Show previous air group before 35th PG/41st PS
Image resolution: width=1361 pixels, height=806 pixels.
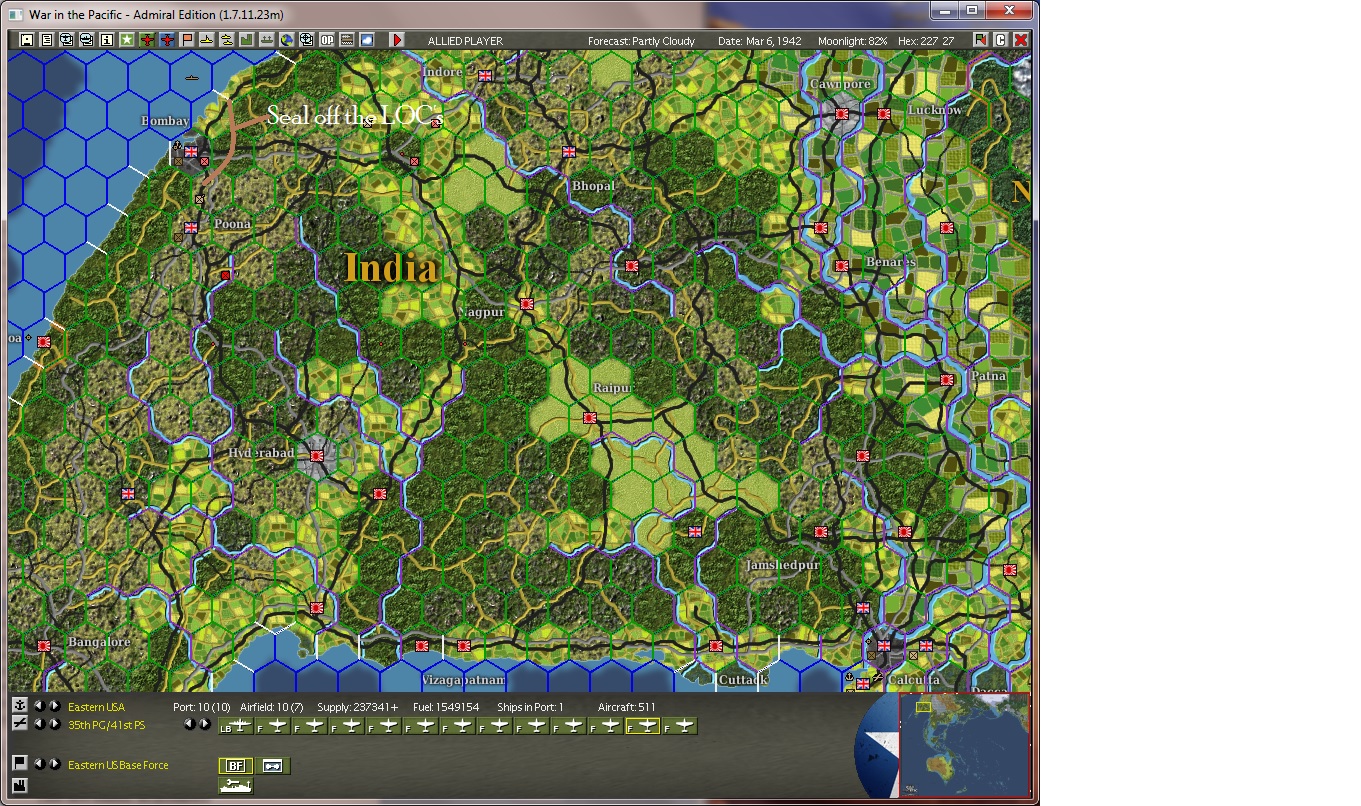(x=40, y=724)
